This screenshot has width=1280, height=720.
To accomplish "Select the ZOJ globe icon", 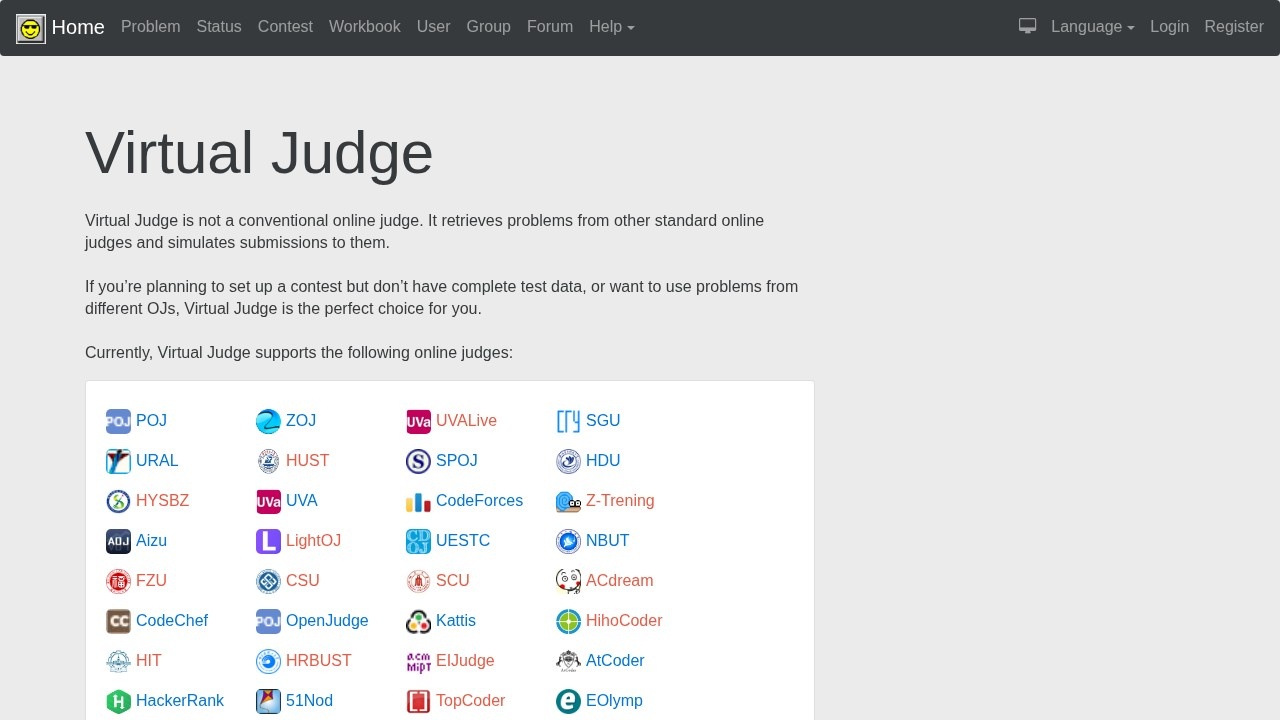I will click(268, 421).
